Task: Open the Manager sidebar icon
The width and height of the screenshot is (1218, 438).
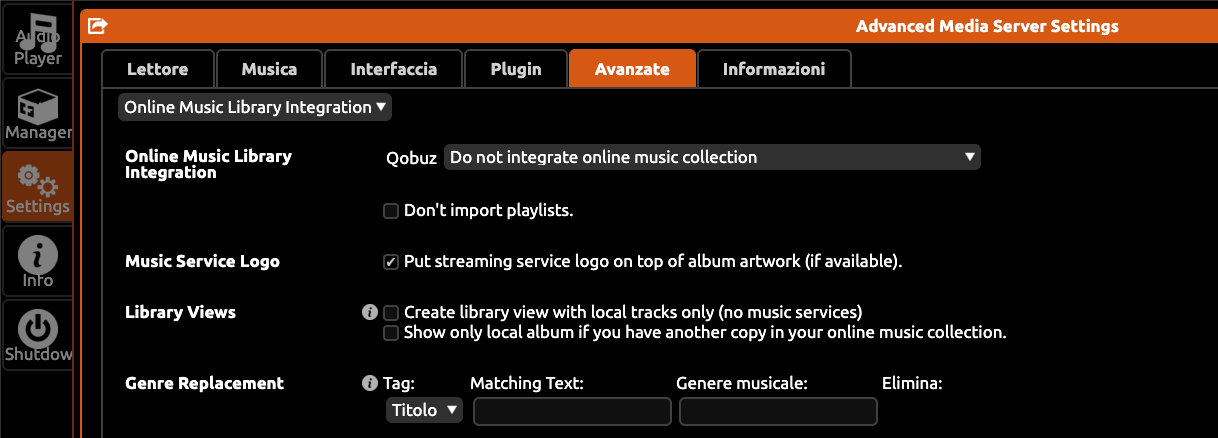Action: (x=37, y=113)
